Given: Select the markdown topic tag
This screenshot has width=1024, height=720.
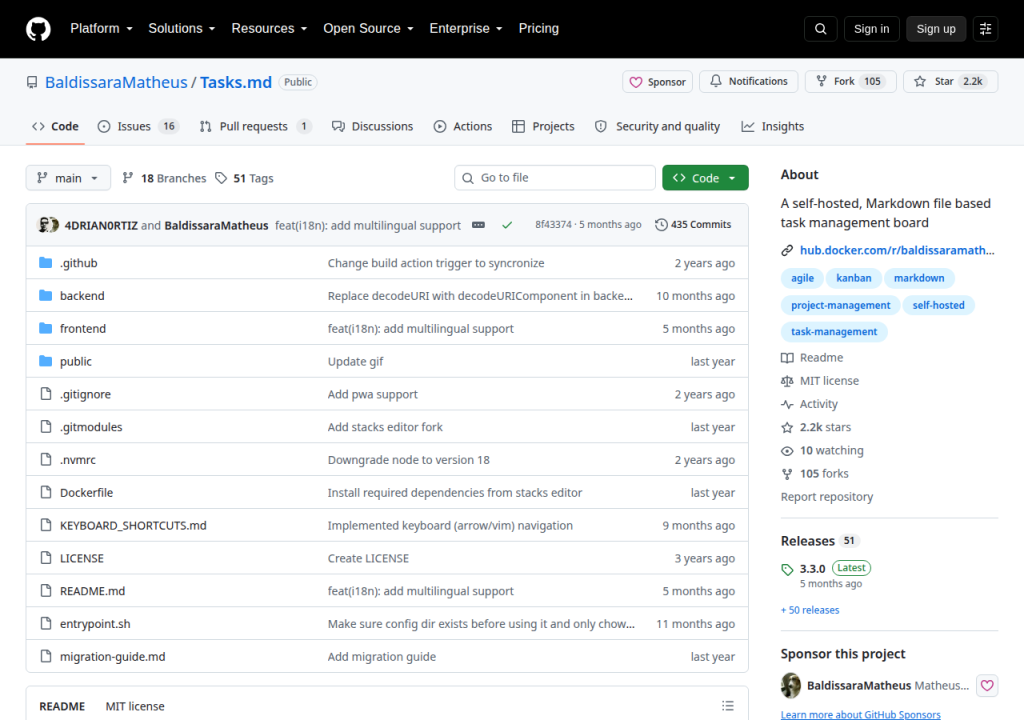Looking at the screenshot, I should [x=919, y=278].
